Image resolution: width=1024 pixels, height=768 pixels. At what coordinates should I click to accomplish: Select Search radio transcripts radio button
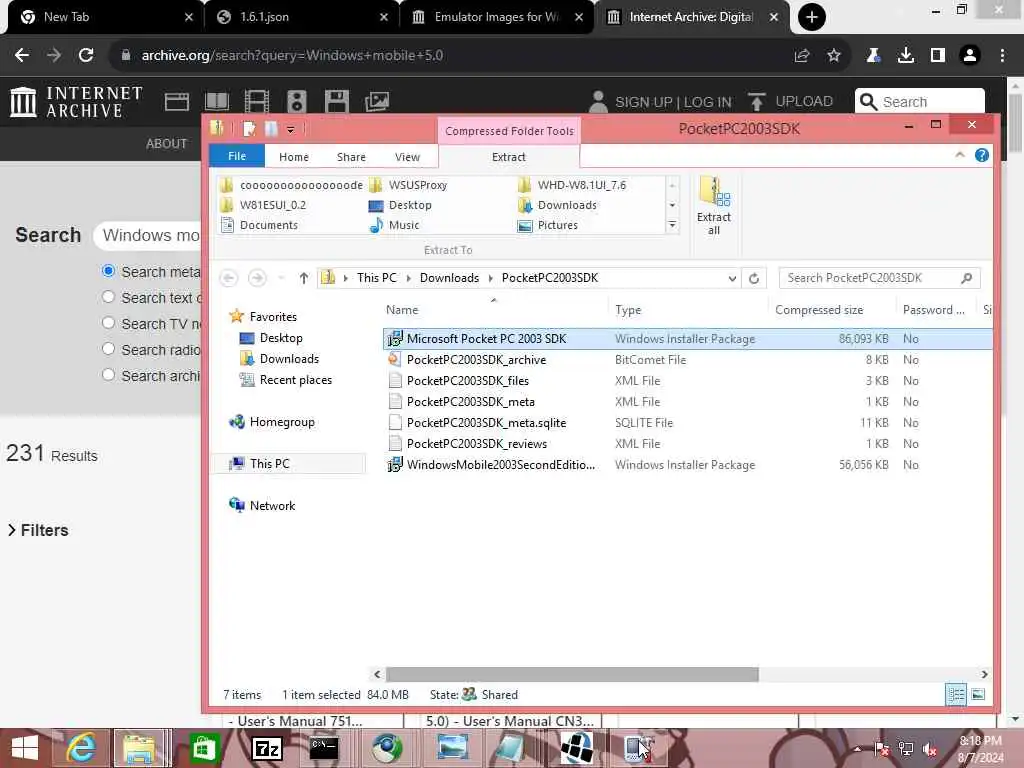point(108,349)
